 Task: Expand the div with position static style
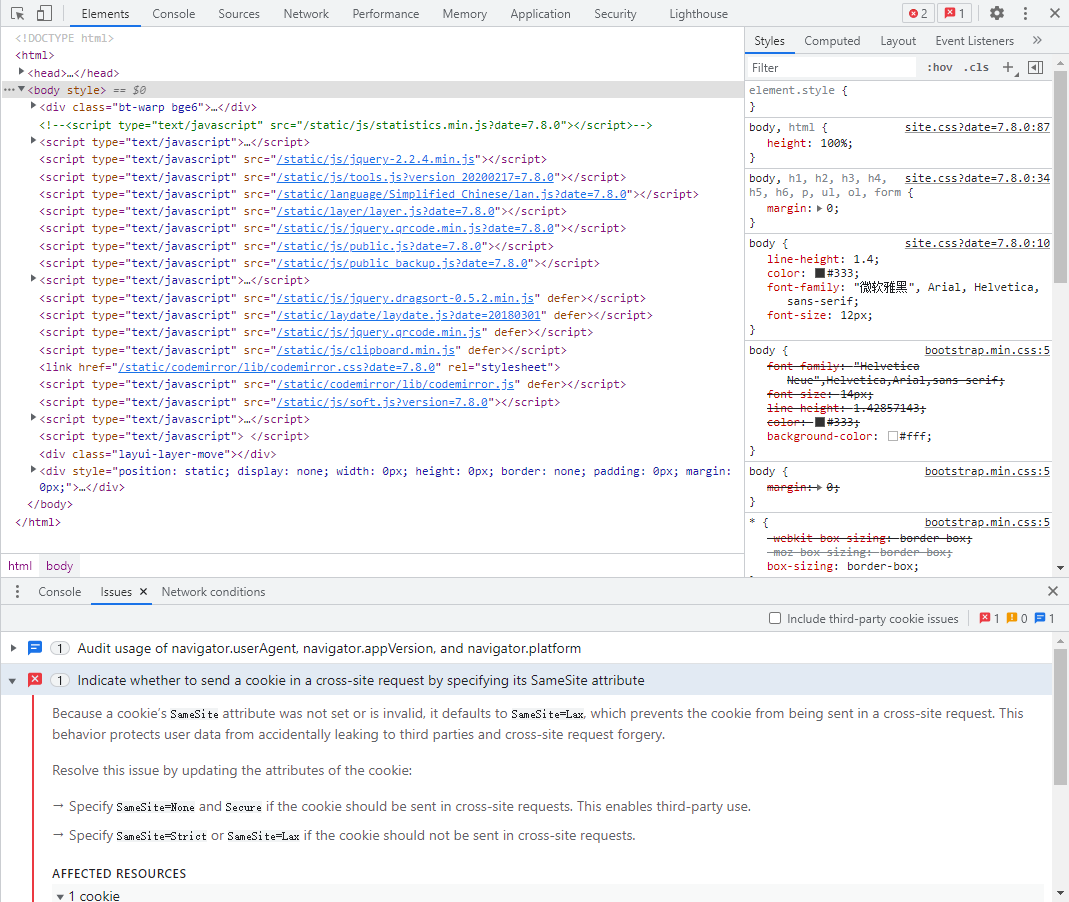[x=33, y=470]
